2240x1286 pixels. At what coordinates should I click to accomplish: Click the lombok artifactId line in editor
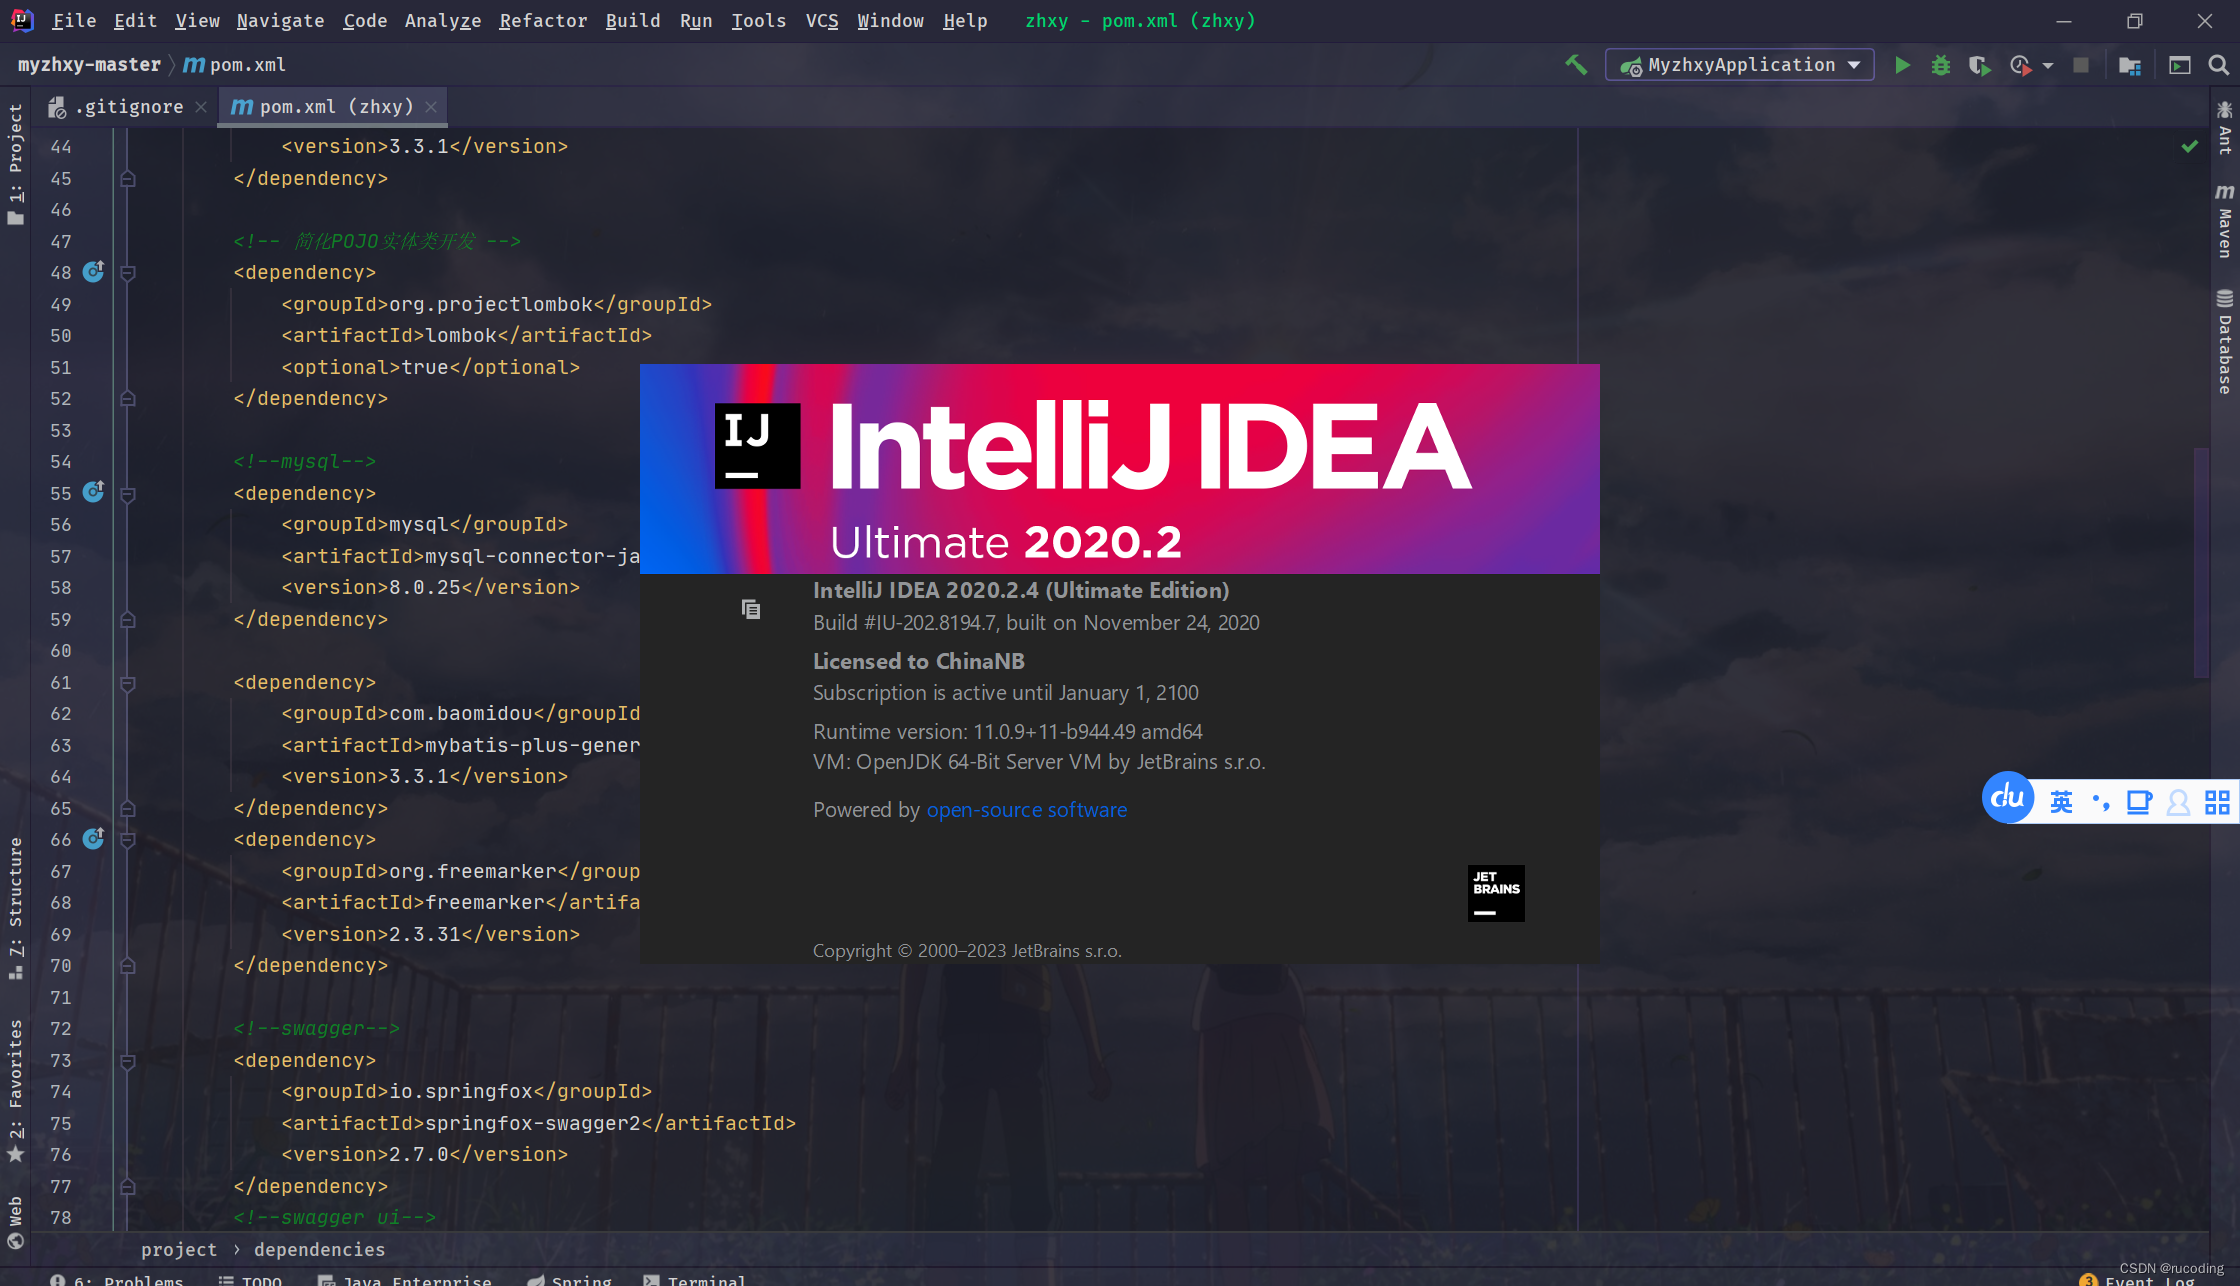coord(467,336)
